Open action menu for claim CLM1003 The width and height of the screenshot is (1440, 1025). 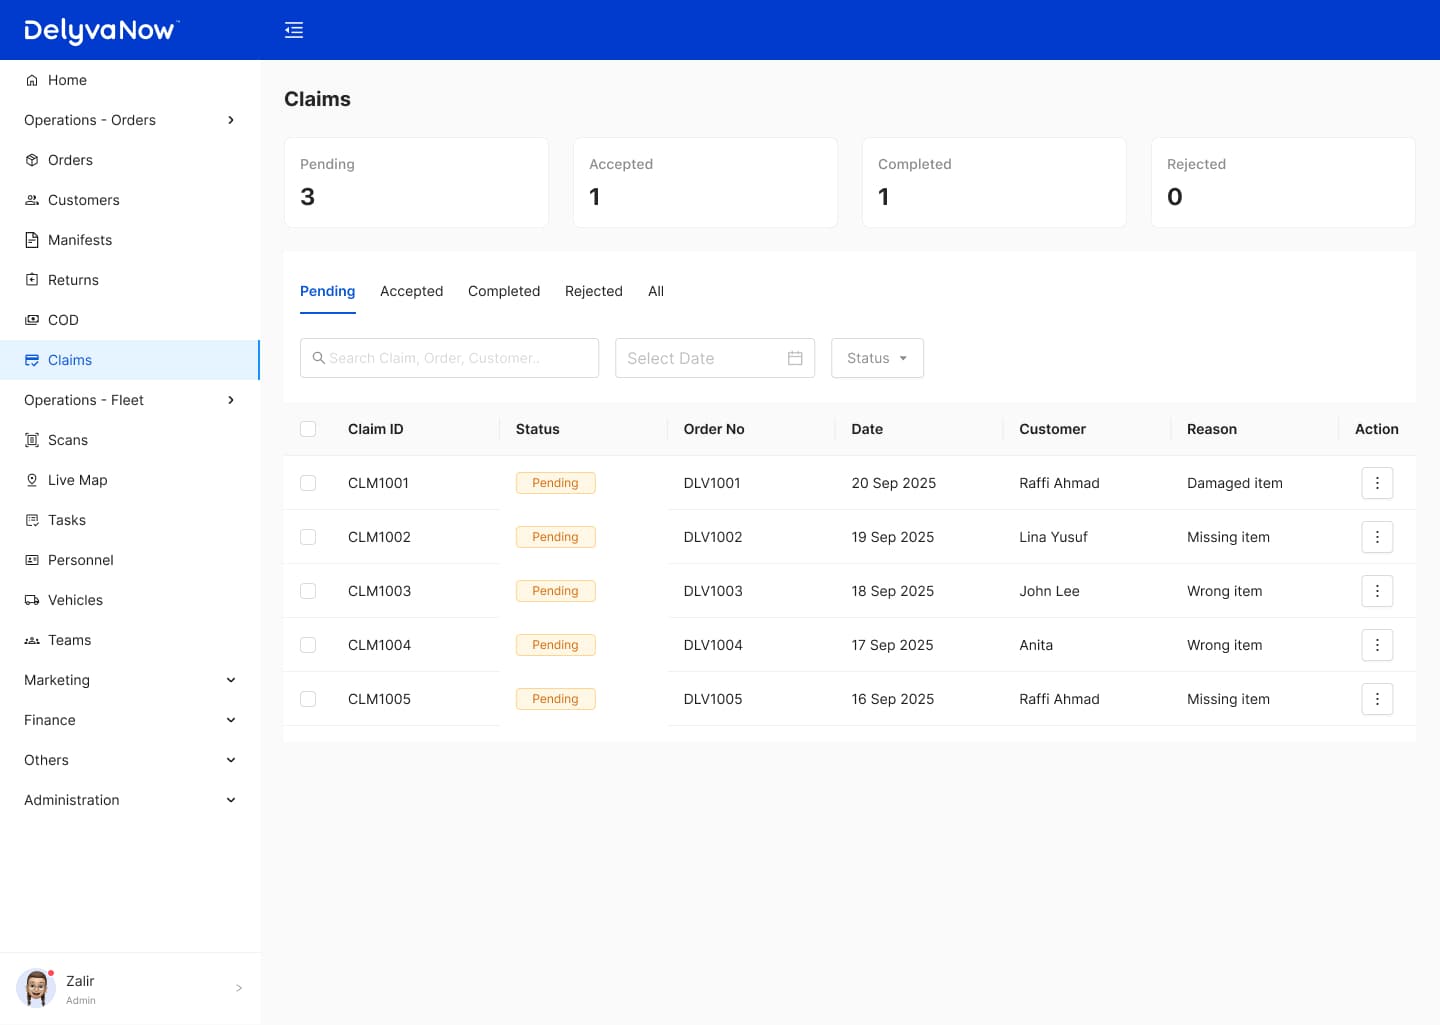click(x=1377, y=591)
